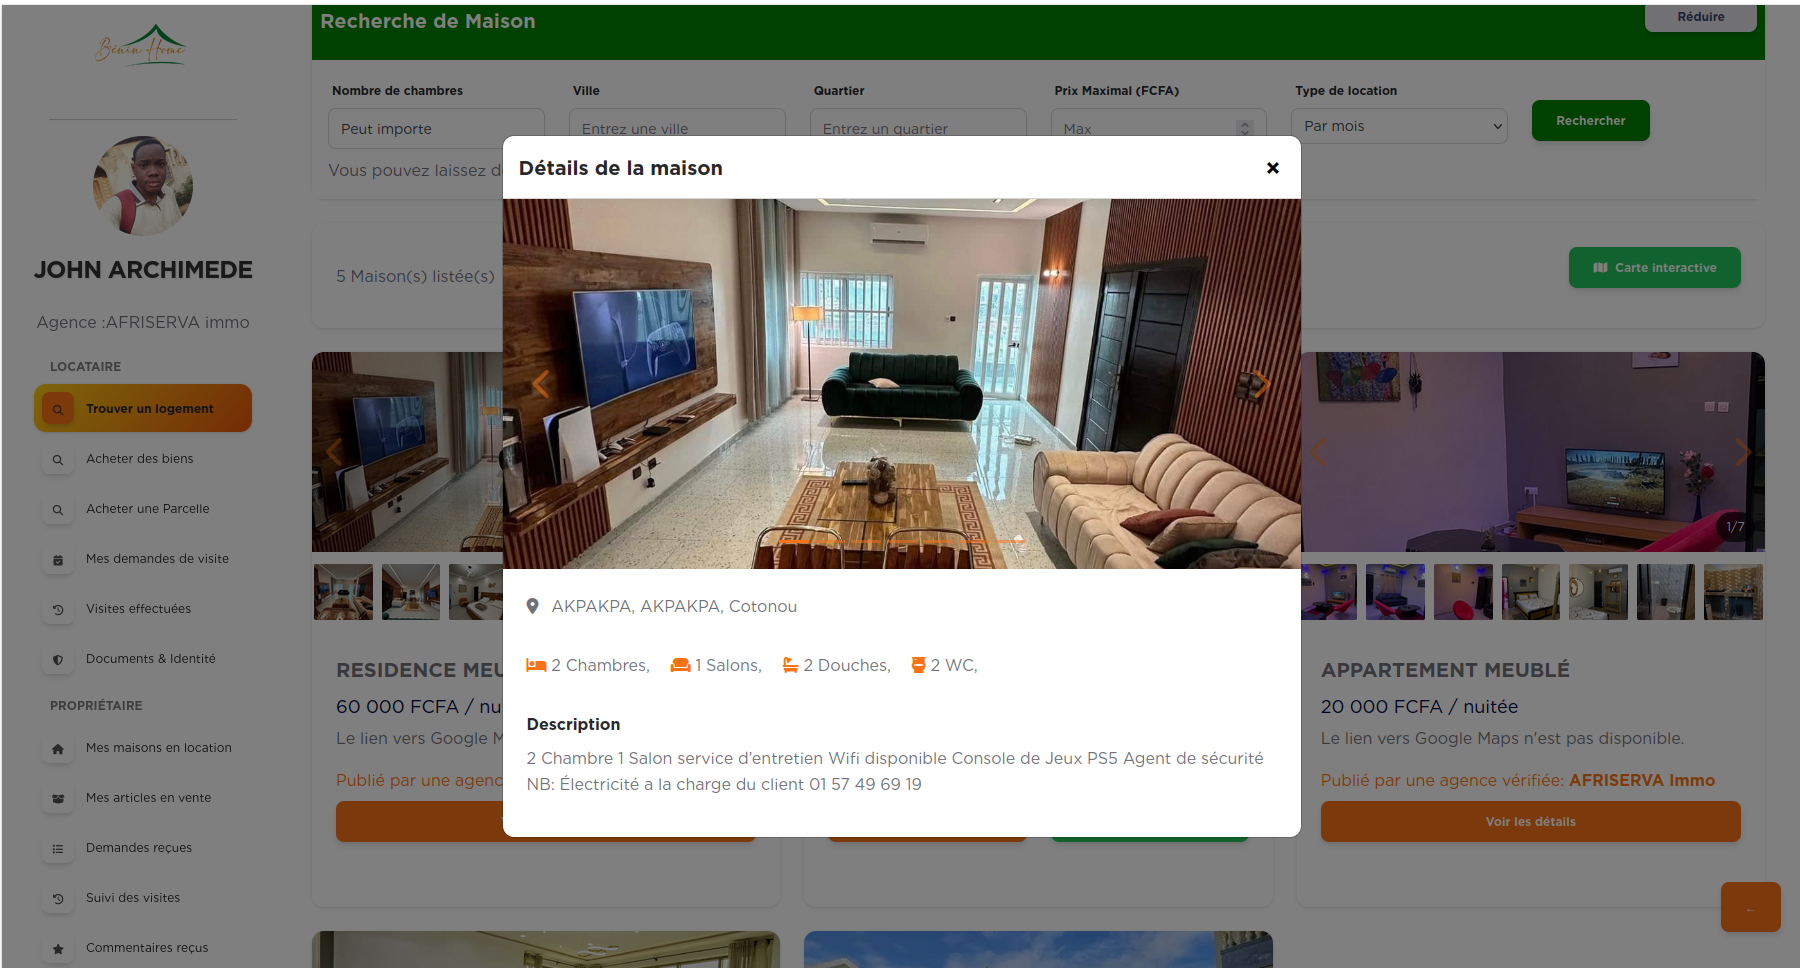The height and width of the screenshot is (968, 1800).
Task: Advance to next photo in modal carousel
Action: (x=1261, y=384)
